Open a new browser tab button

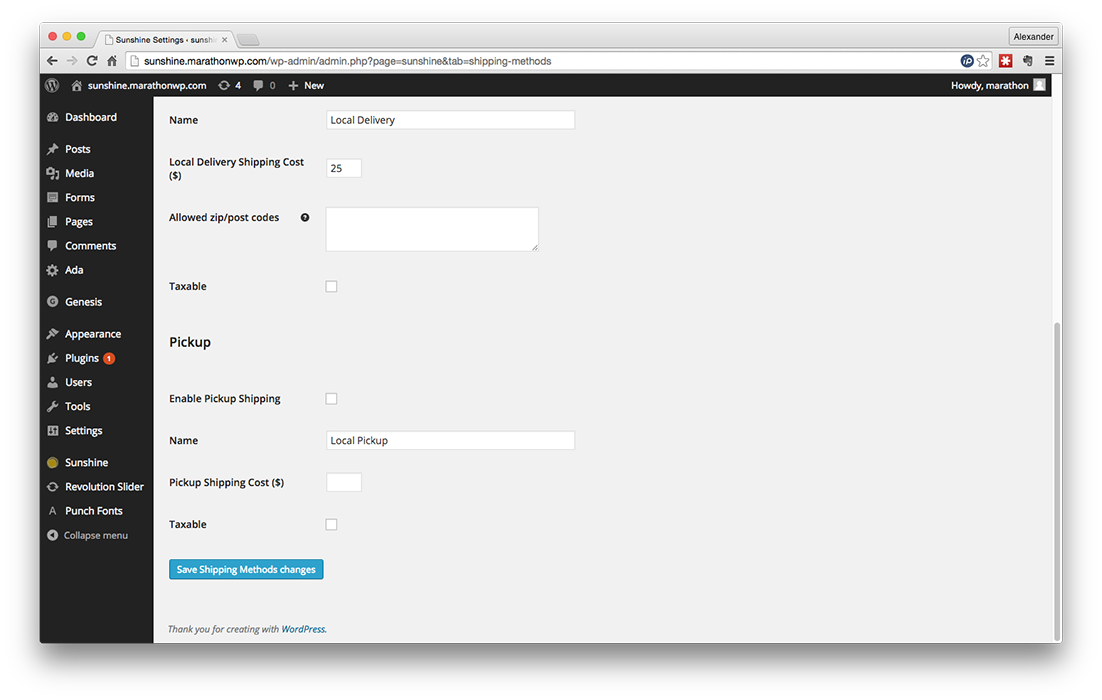tap(248, 39)
